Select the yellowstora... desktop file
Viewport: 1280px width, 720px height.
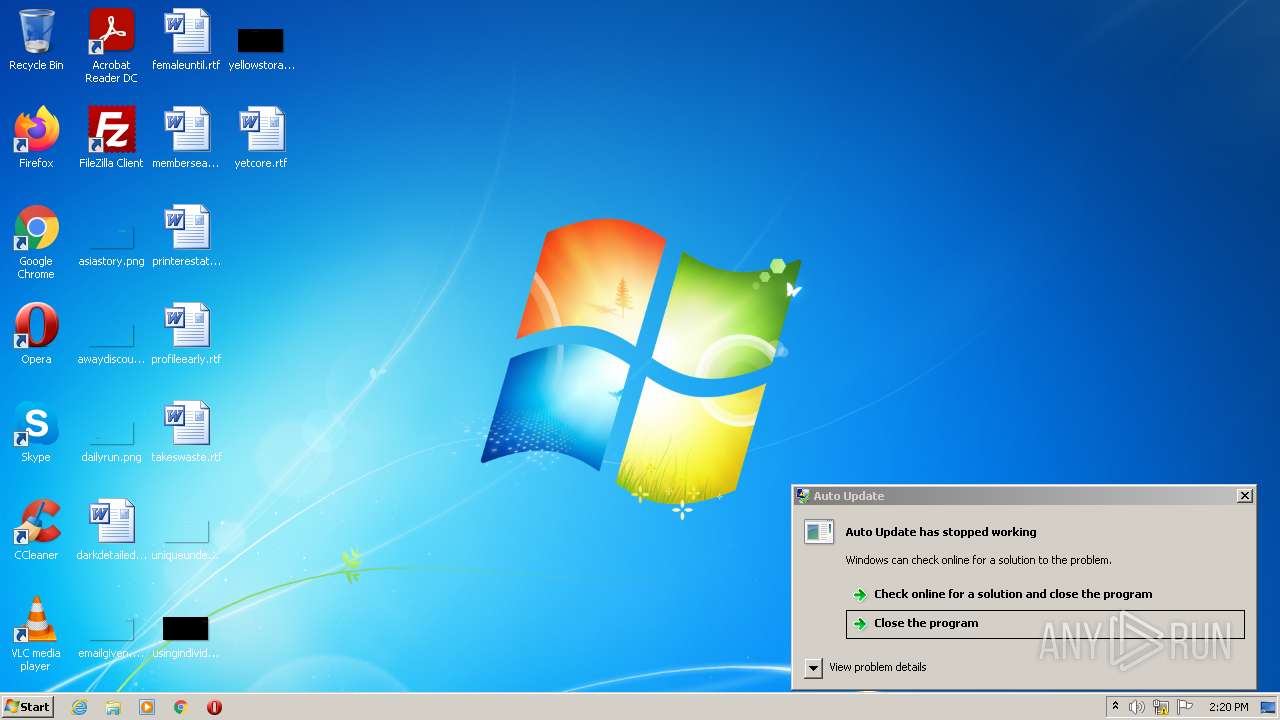coord(261,47)
